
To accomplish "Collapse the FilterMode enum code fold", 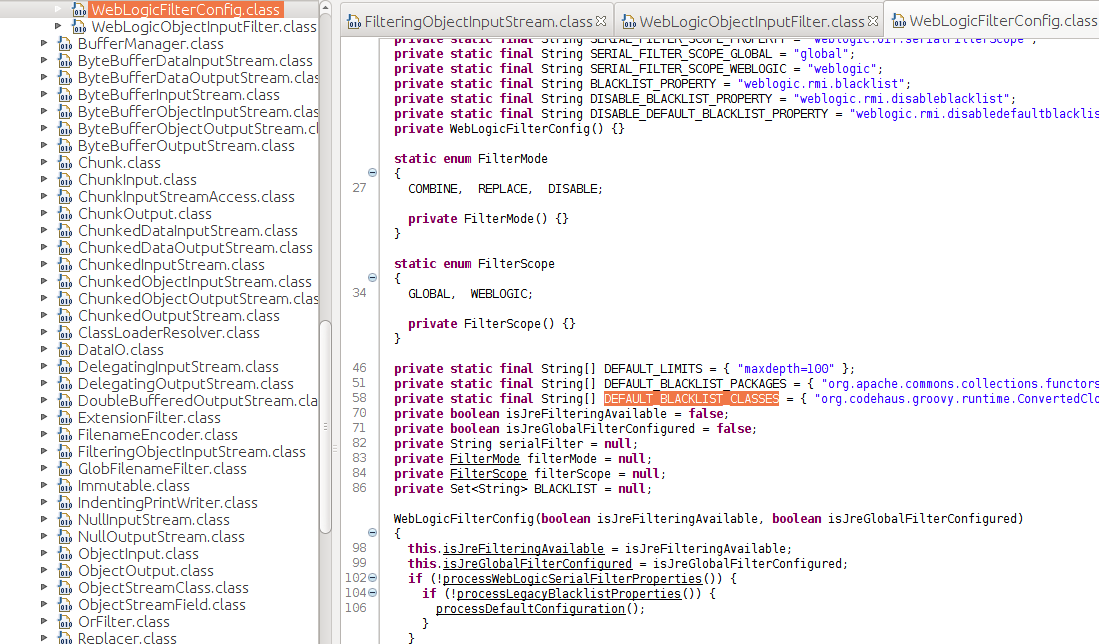I will click(372, 172).
